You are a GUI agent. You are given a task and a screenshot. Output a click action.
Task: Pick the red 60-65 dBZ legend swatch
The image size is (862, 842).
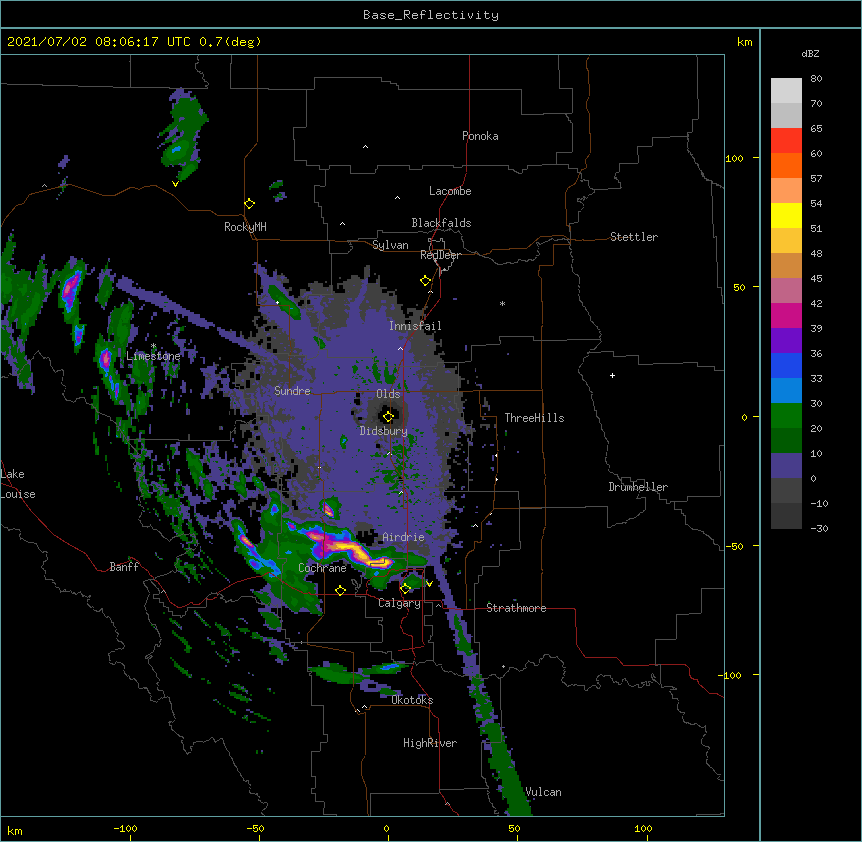pos(786,141)
